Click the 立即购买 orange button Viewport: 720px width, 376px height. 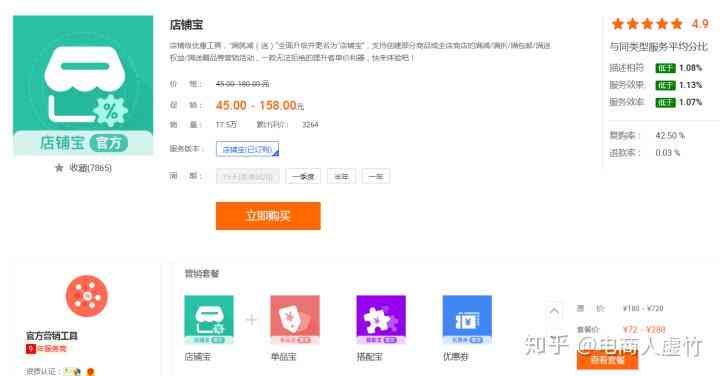click(x=268, y=216)
